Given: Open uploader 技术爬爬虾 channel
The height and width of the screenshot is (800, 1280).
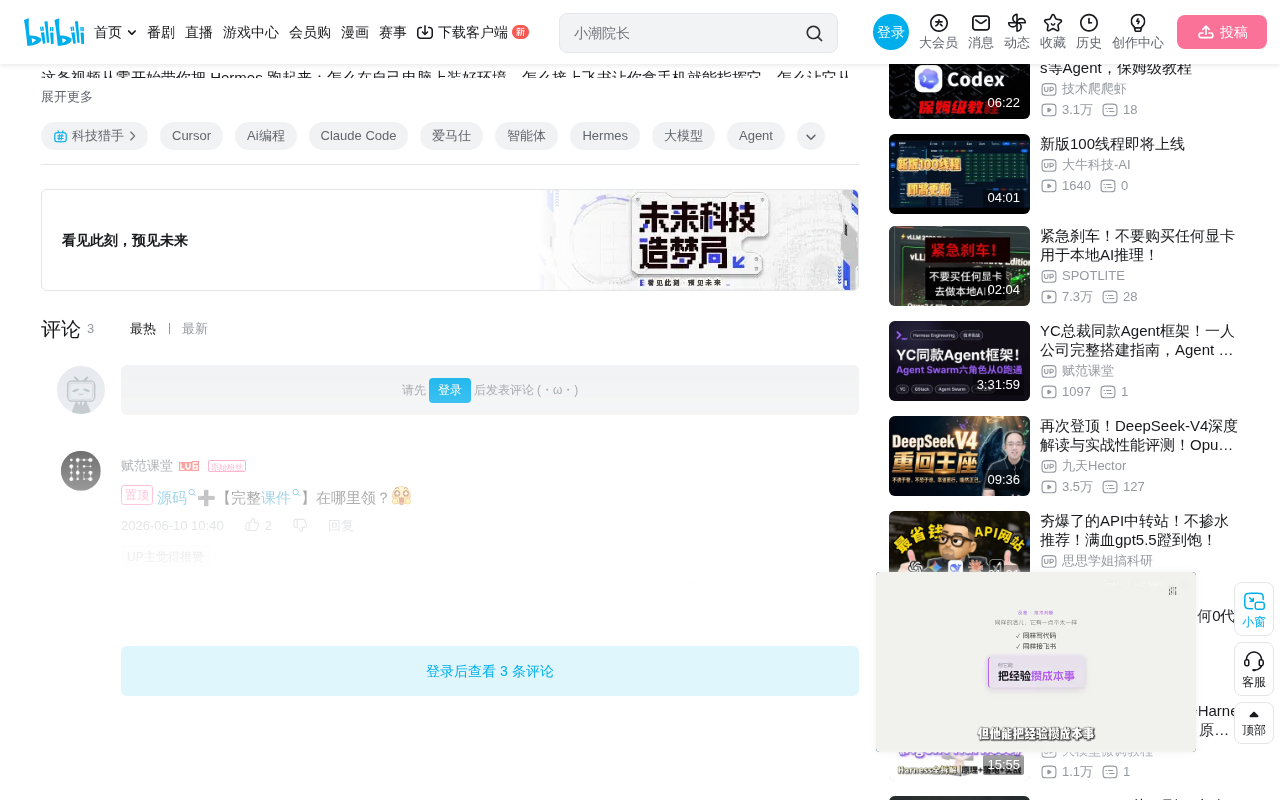Looking at the screenshot, I should point(1094,89).
